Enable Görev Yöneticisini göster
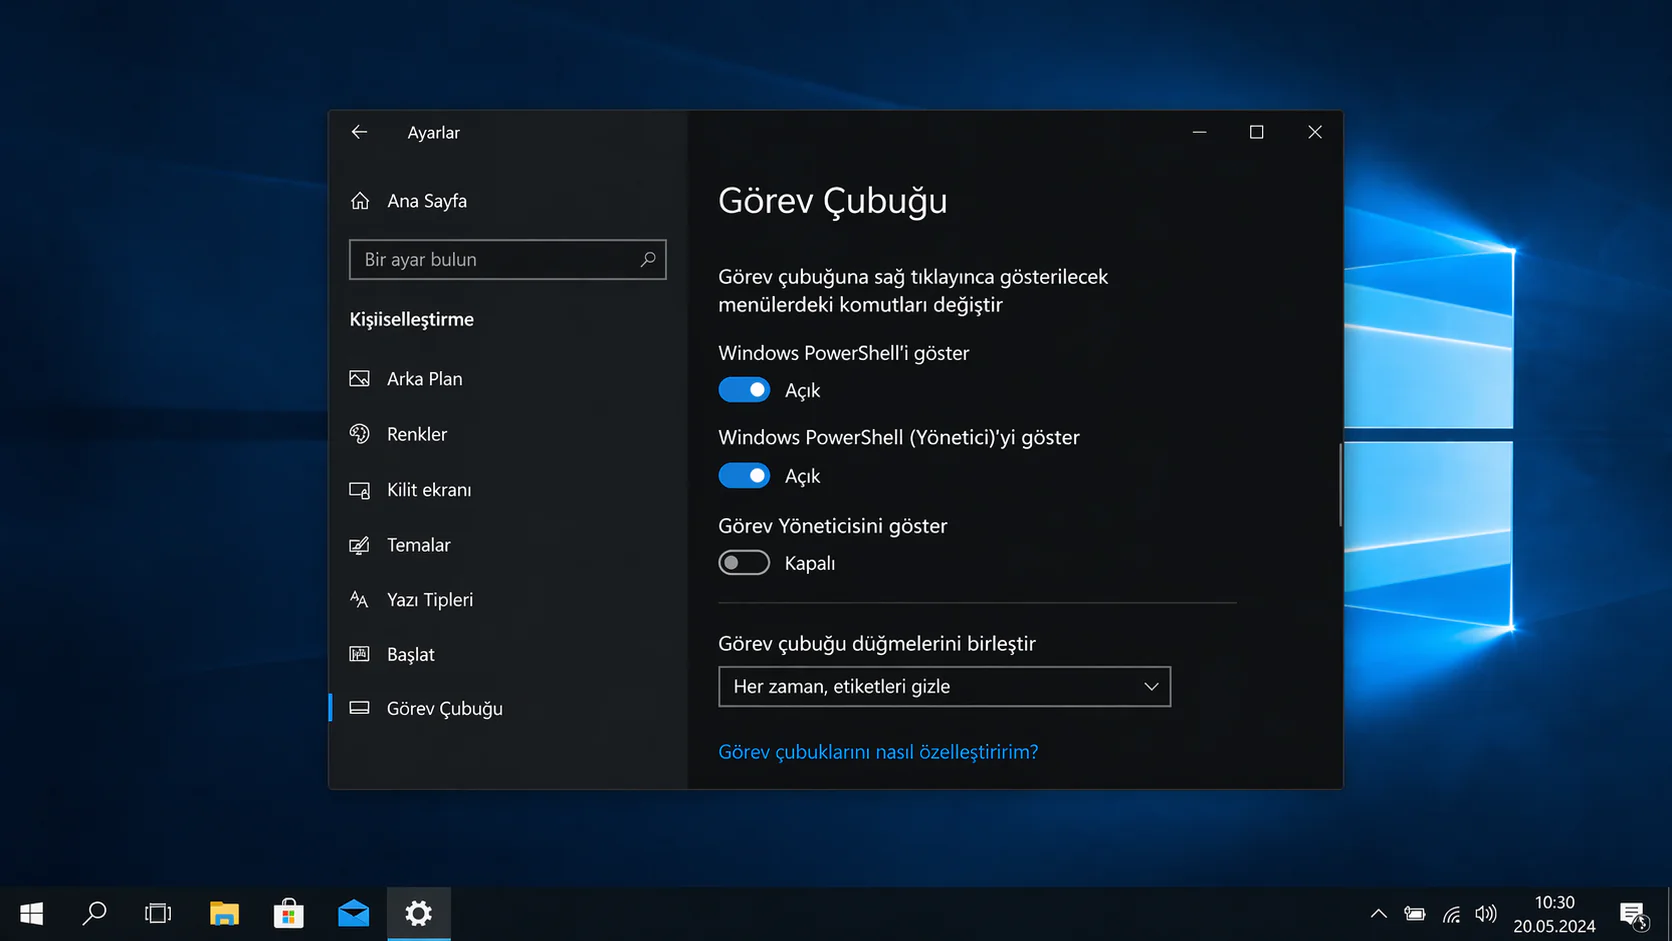1672x941 pixels. pos(744,562)
